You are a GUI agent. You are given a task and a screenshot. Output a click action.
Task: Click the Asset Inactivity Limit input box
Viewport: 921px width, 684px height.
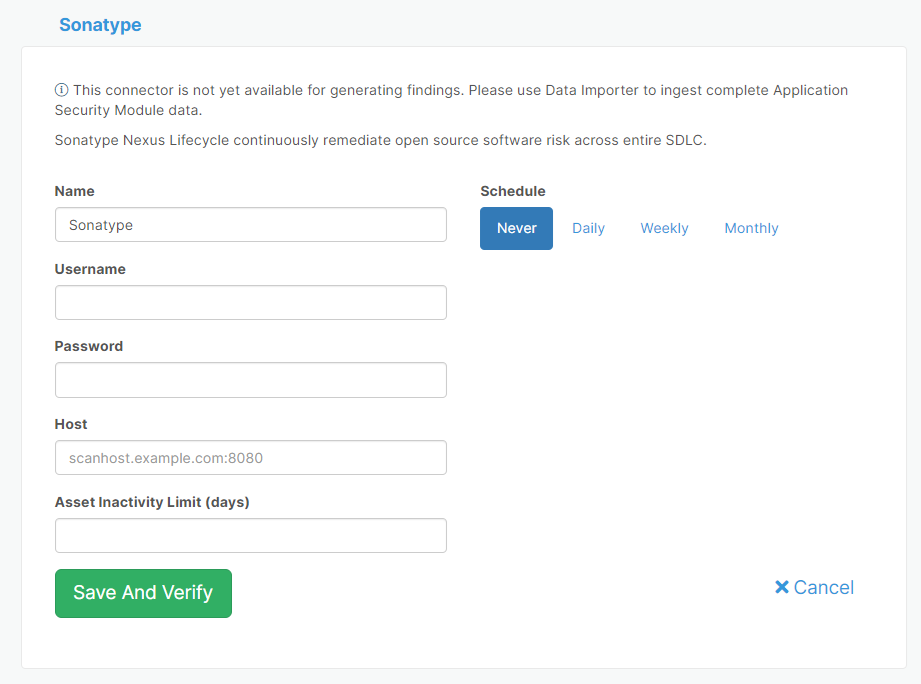pyautogui.click(x=250, y=536)
